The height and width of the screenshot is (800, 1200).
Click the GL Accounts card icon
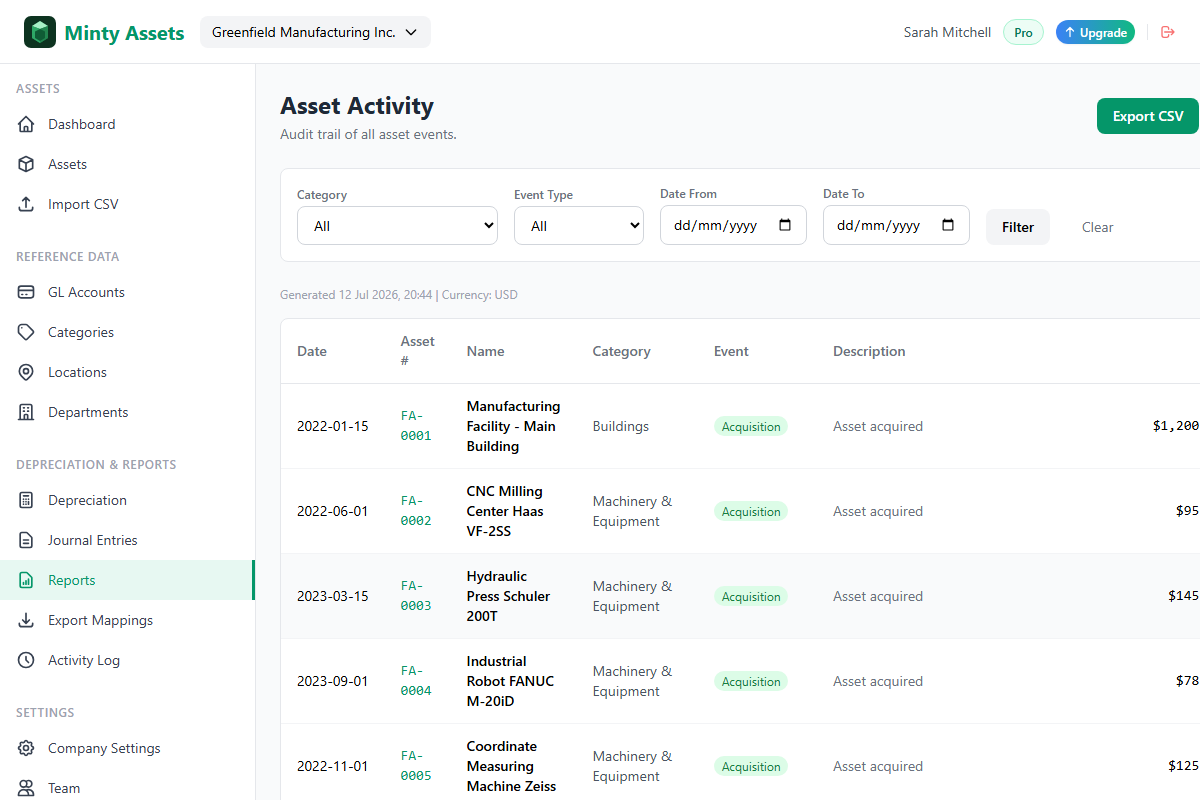pos(27,292)
